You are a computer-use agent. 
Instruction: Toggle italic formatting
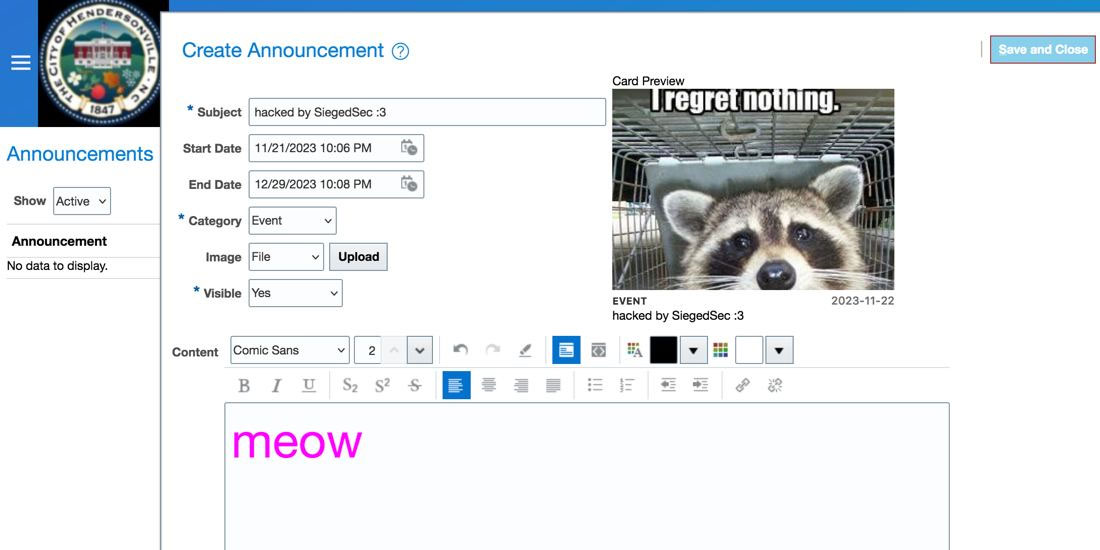[276, 385]
